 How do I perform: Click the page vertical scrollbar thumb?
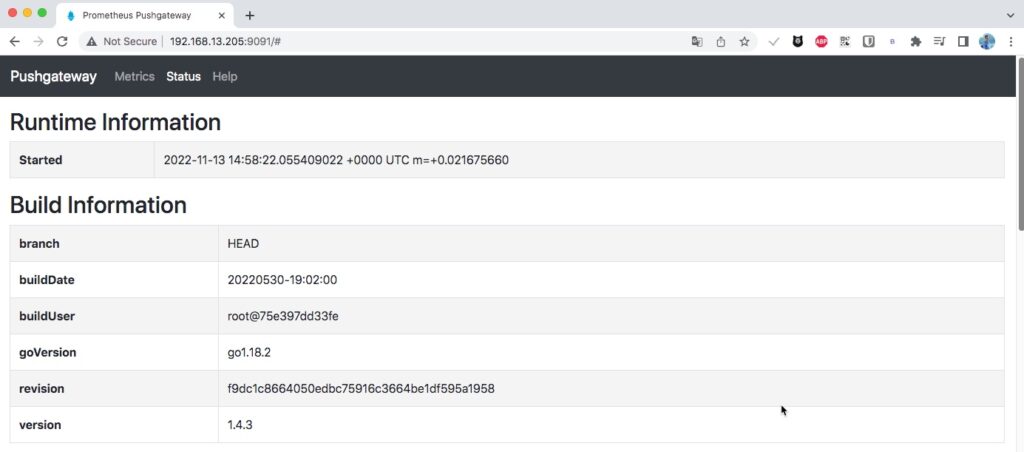1020,144
